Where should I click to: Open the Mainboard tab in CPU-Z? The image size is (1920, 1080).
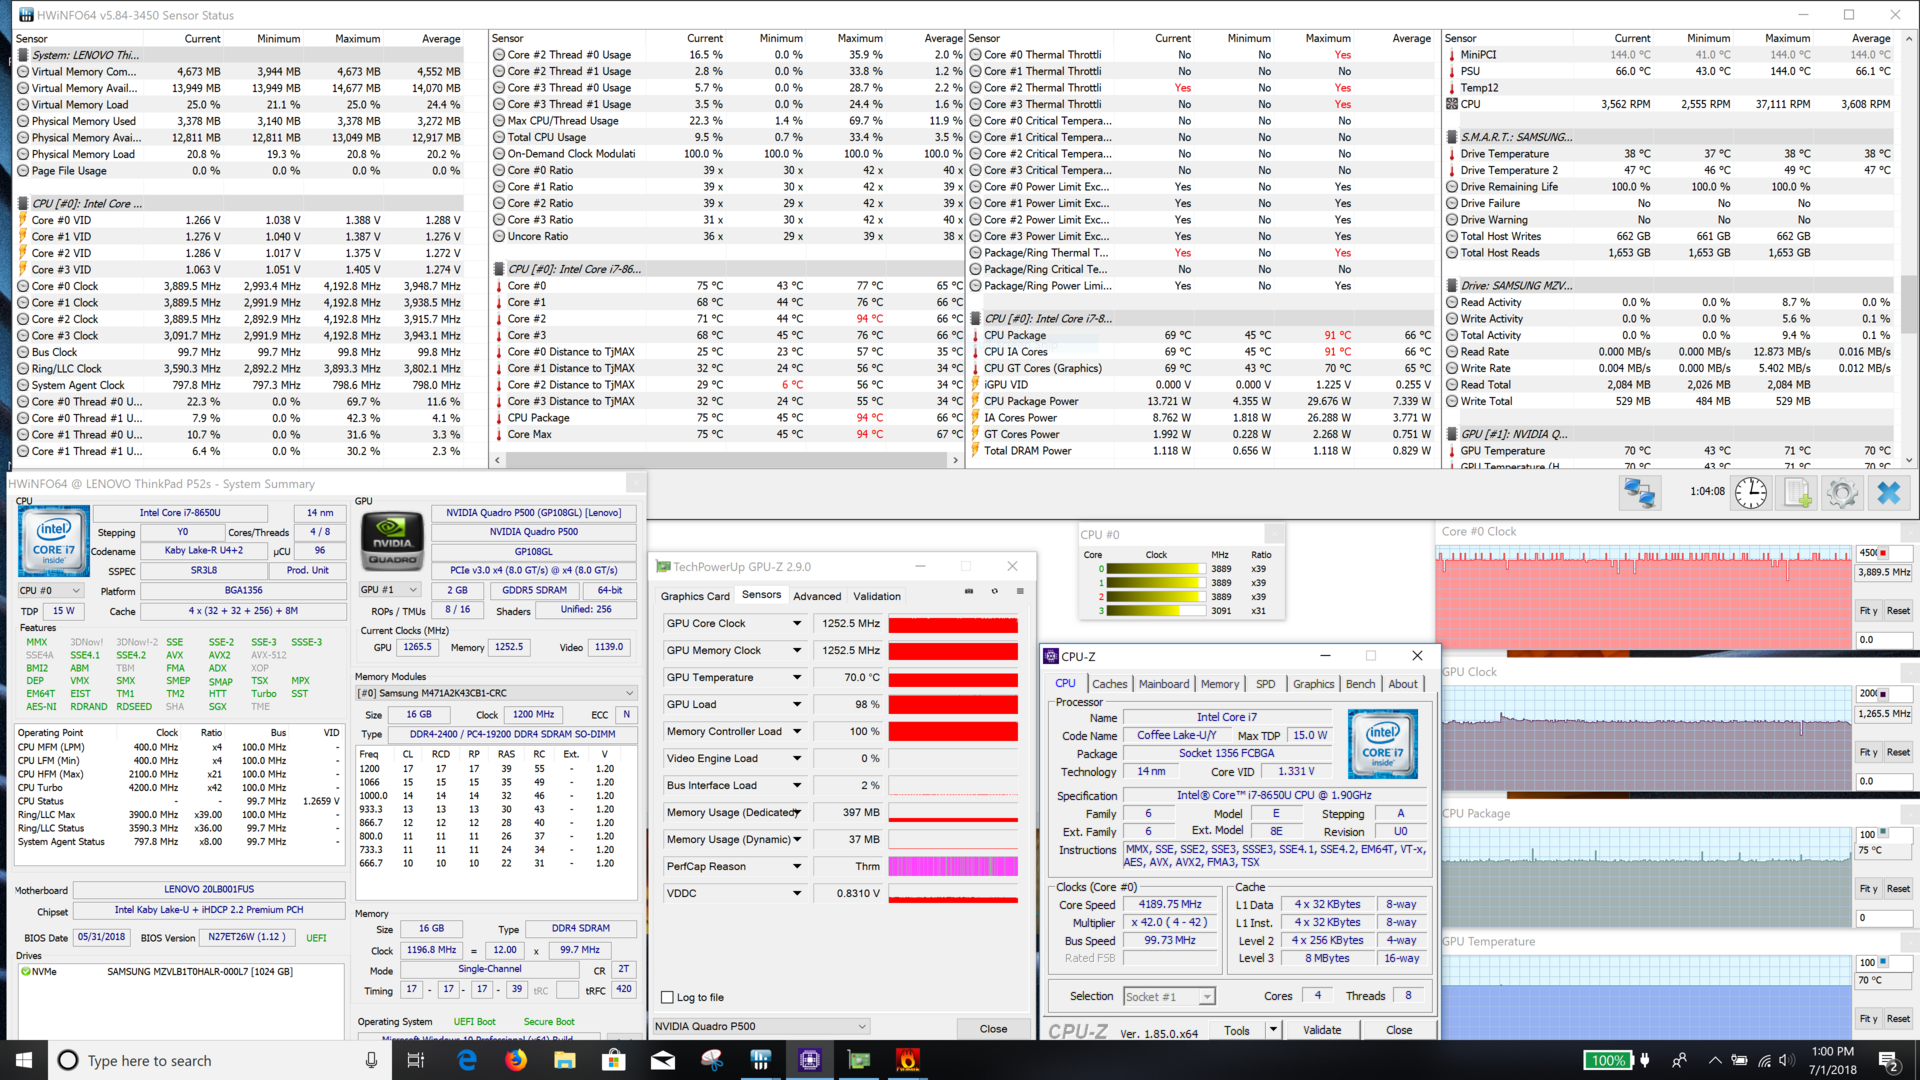1164,684
